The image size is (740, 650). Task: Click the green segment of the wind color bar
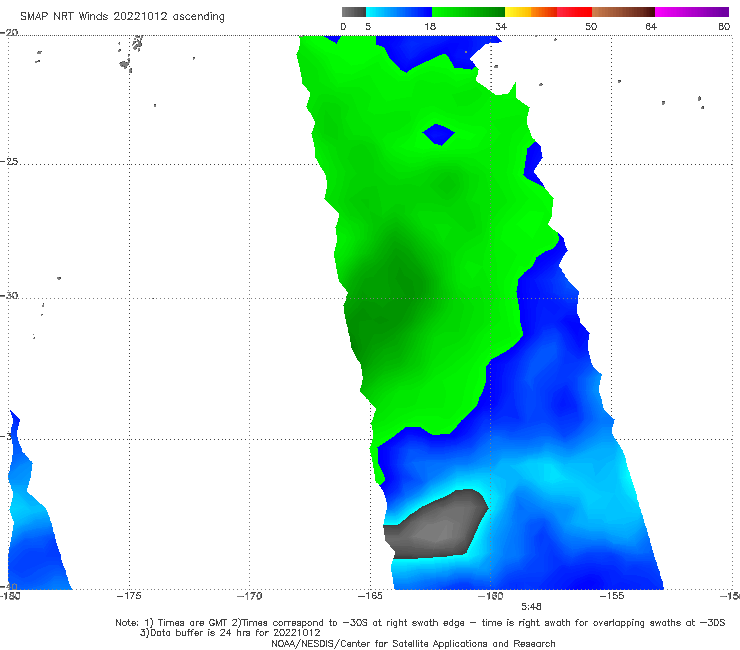pos(468,12)
